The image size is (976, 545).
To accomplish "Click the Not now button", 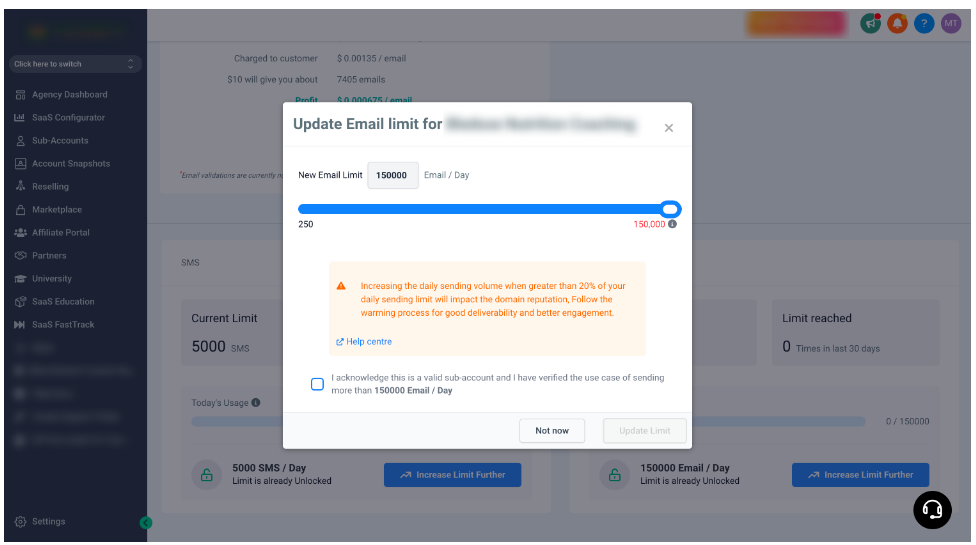I will click(x=552, y=431).
